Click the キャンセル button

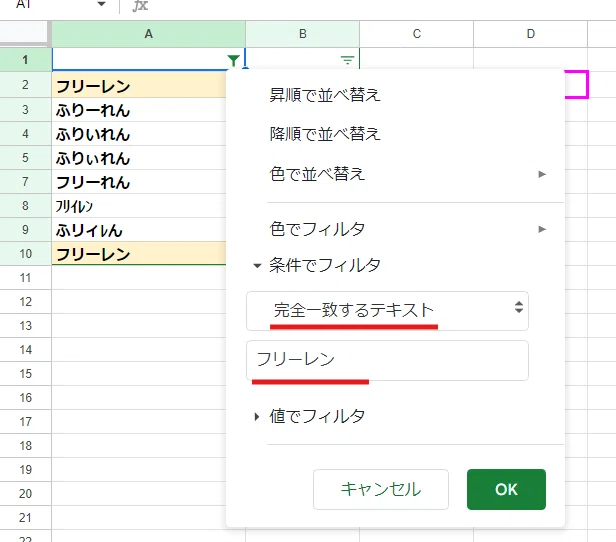pos(381,489)
